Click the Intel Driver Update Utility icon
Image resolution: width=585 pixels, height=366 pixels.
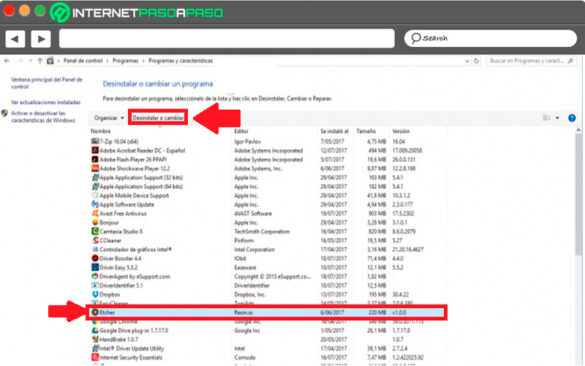(95, 348)
